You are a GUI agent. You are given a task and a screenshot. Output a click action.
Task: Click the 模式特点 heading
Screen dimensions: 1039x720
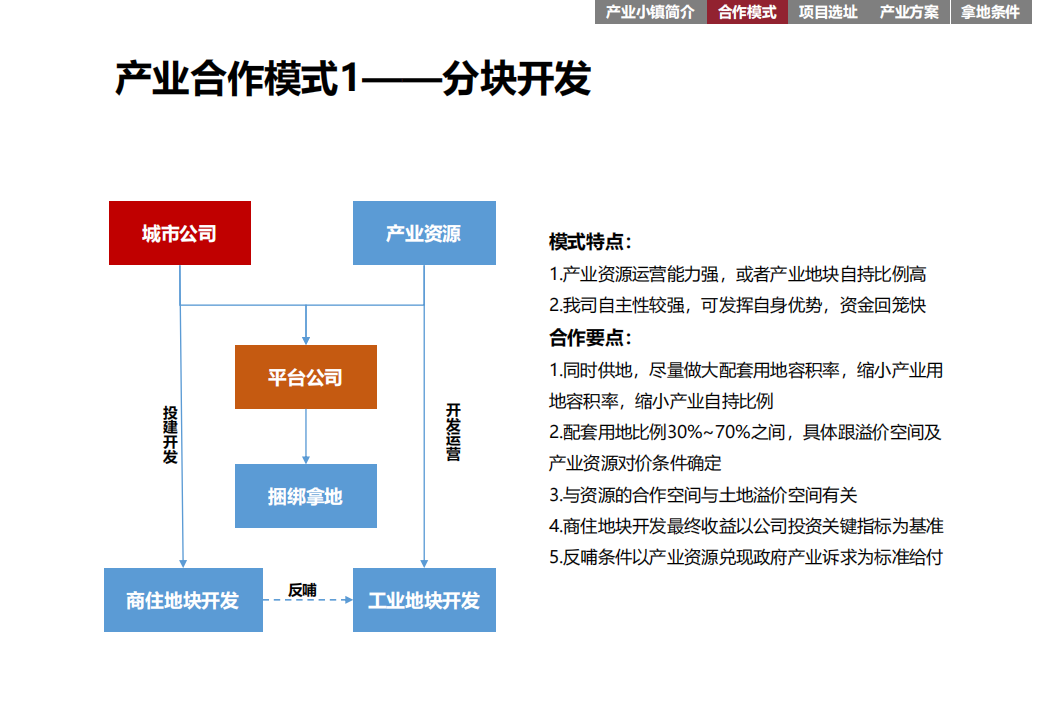[590, 242]
